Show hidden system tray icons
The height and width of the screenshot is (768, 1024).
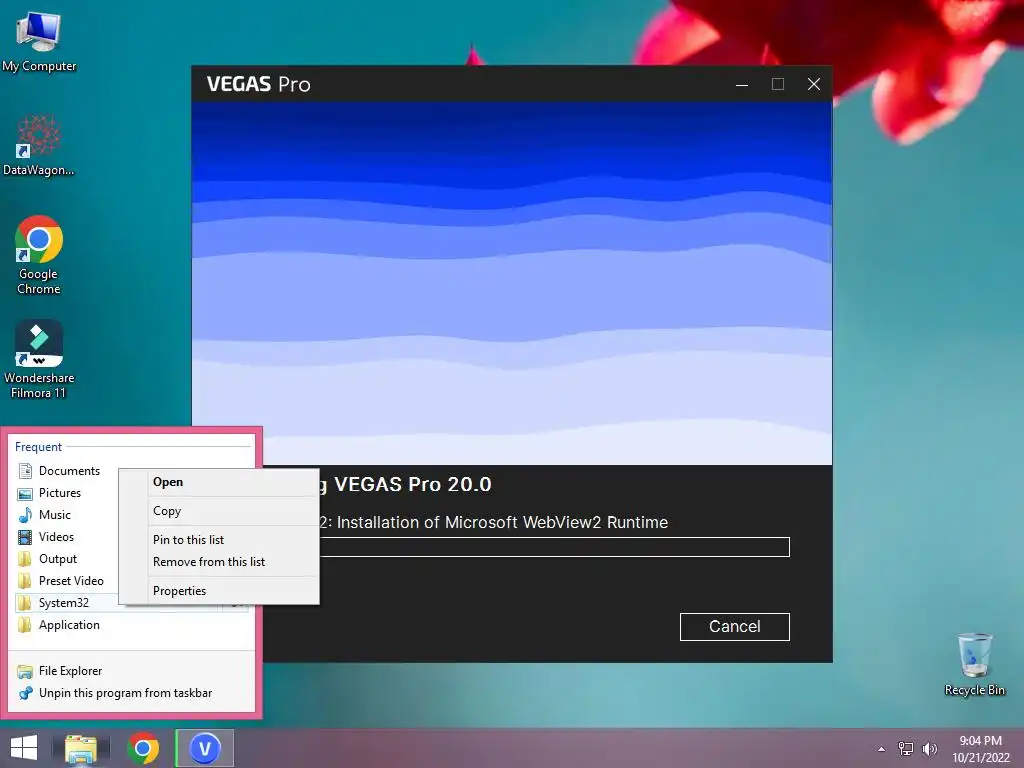tap(882, 749)
